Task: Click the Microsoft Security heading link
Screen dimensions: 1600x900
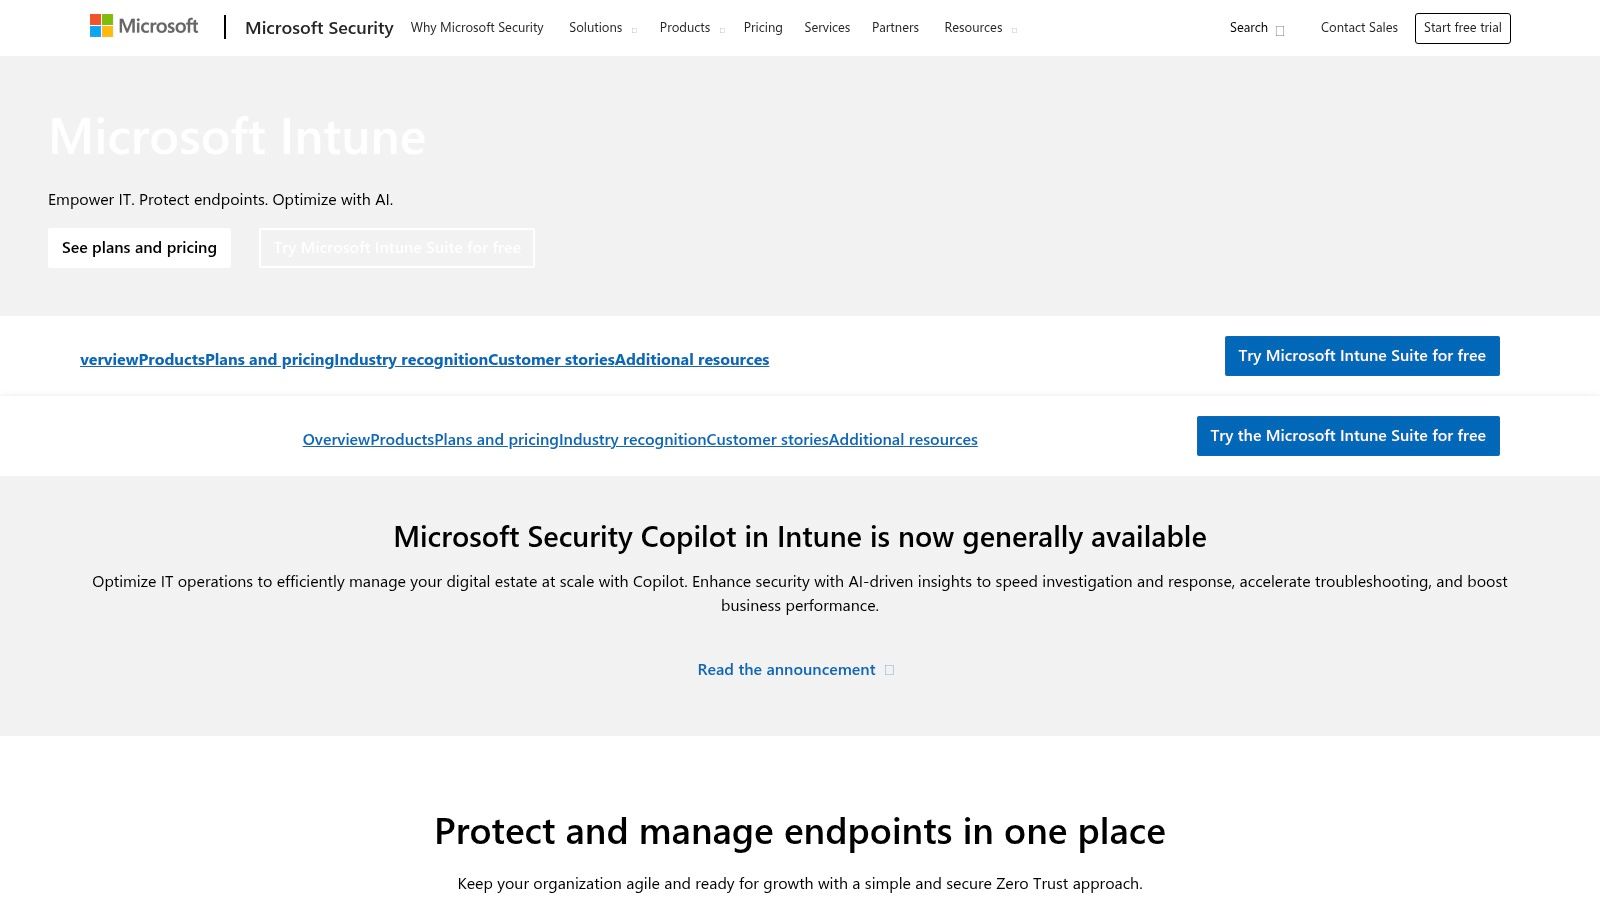Action: [x=319, y=27]
